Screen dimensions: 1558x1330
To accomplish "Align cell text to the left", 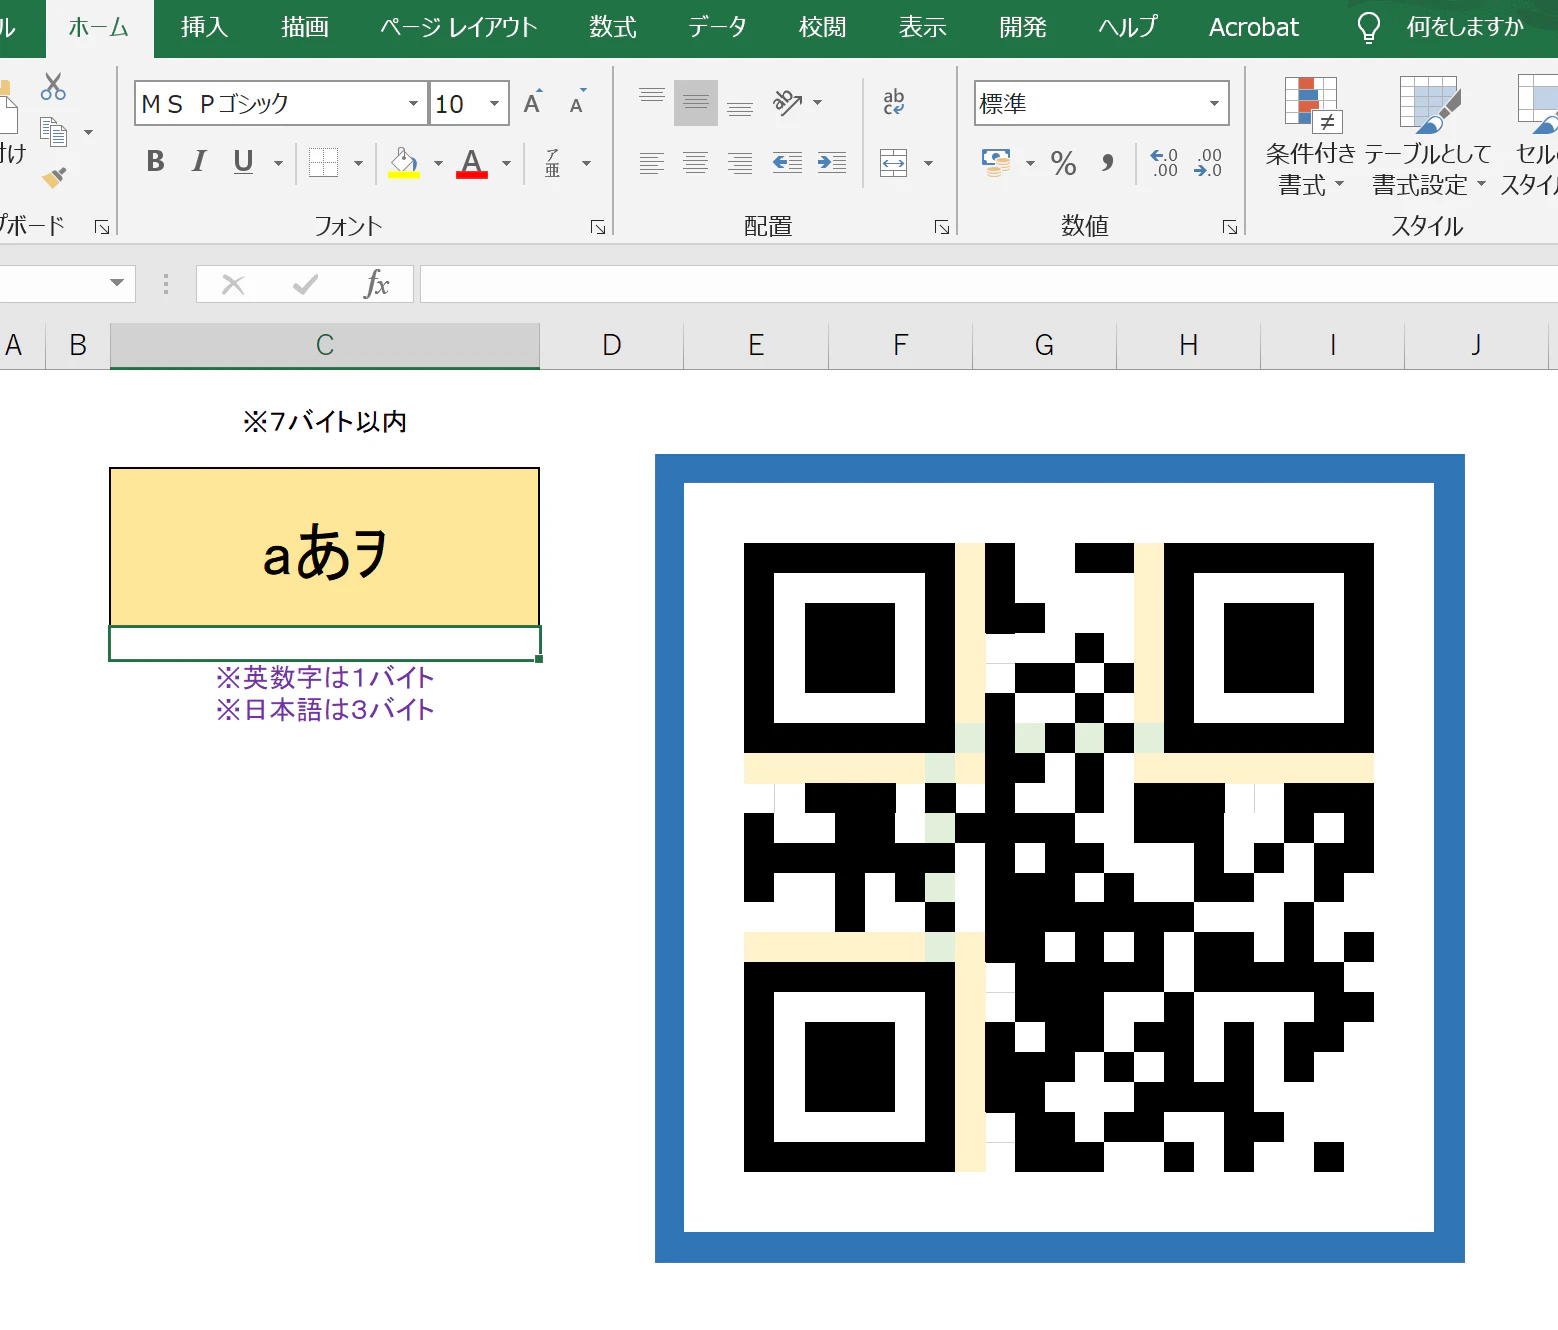I will (x=652, y=163).
